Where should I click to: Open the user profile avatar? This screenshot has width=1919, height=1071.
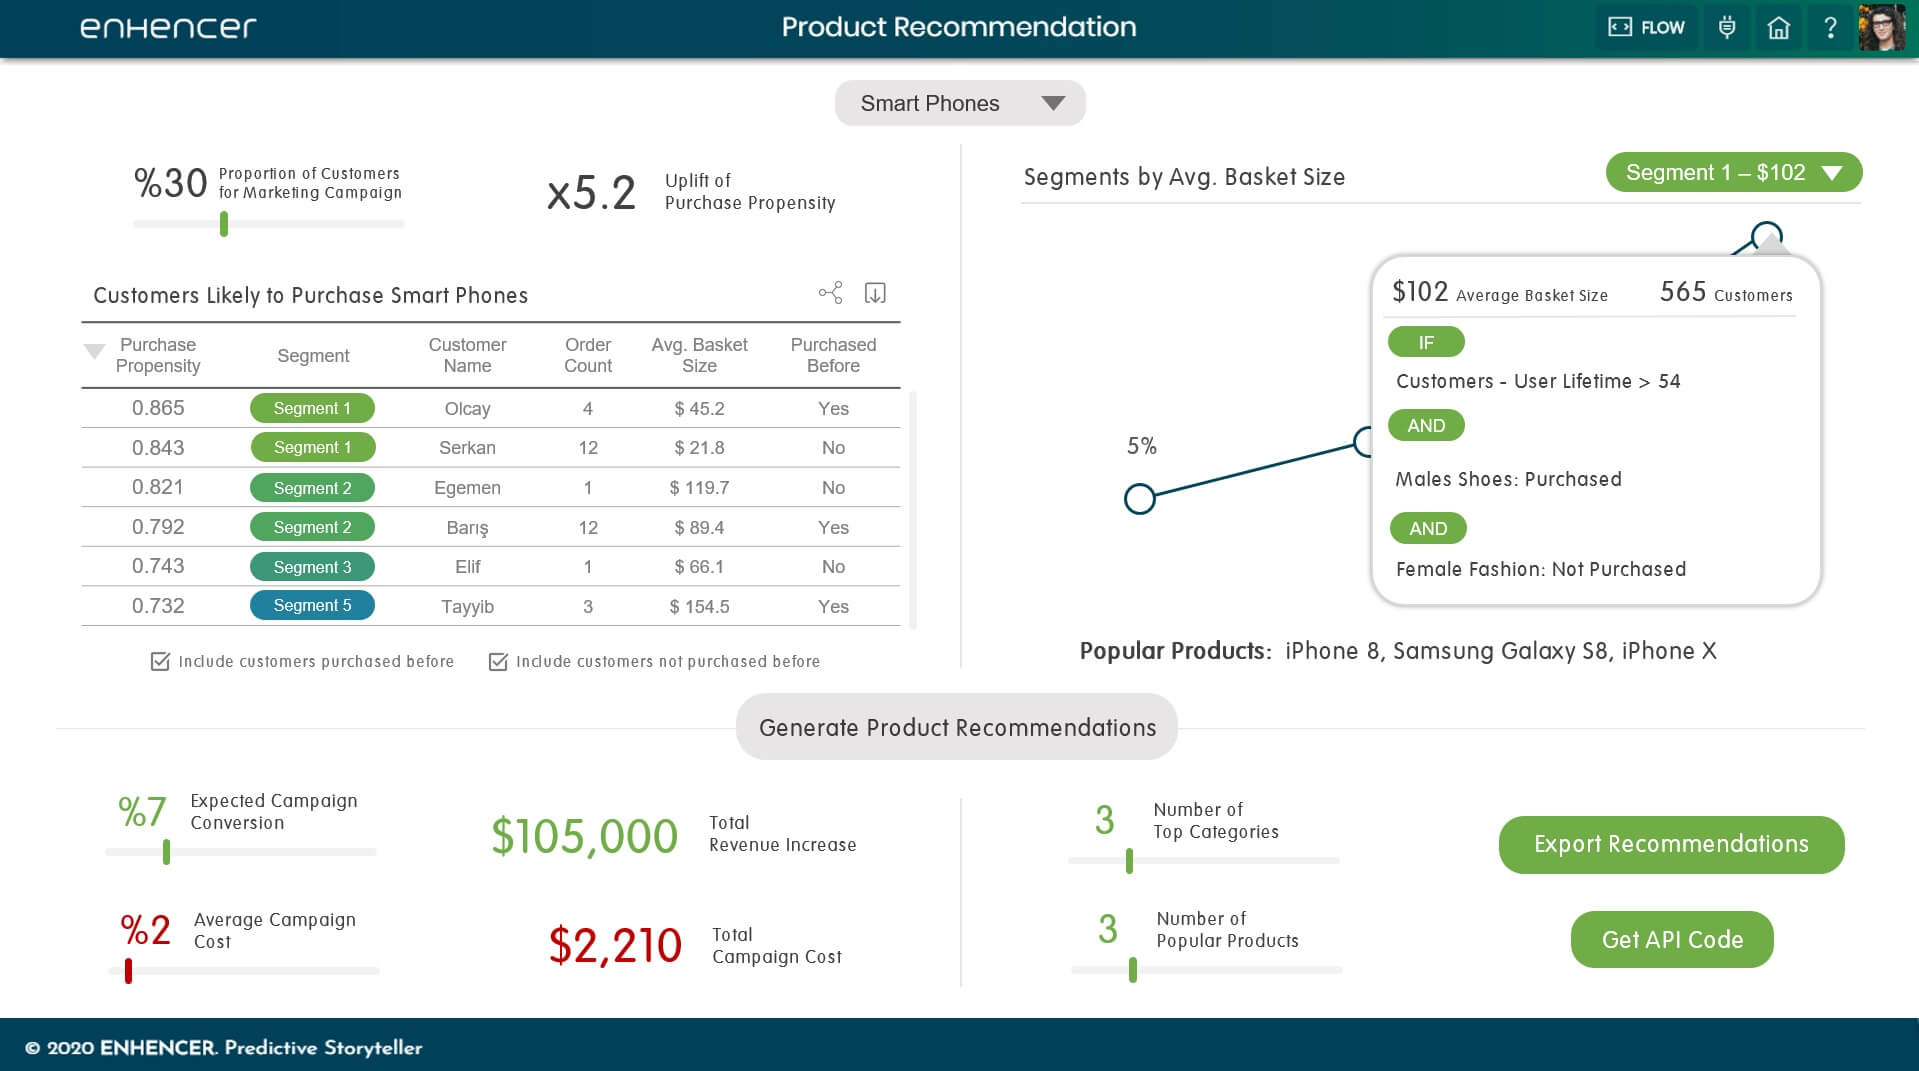click(1882, 27)
